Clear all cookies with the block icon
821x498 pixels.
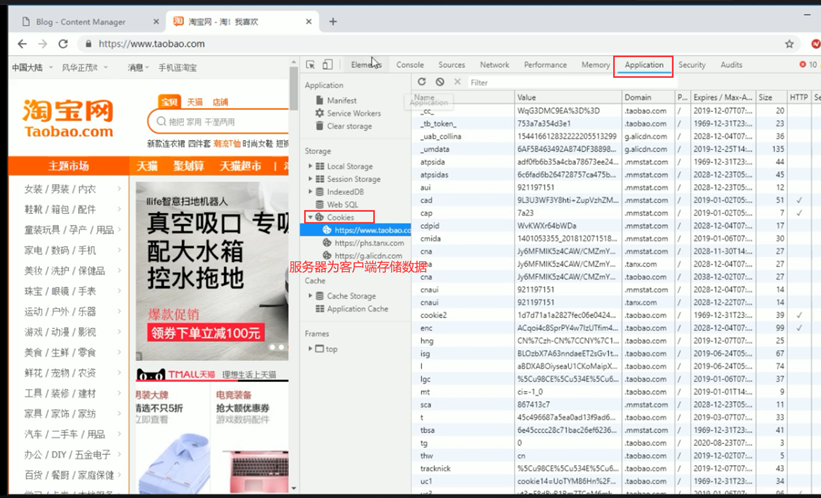tap(440, 82)
